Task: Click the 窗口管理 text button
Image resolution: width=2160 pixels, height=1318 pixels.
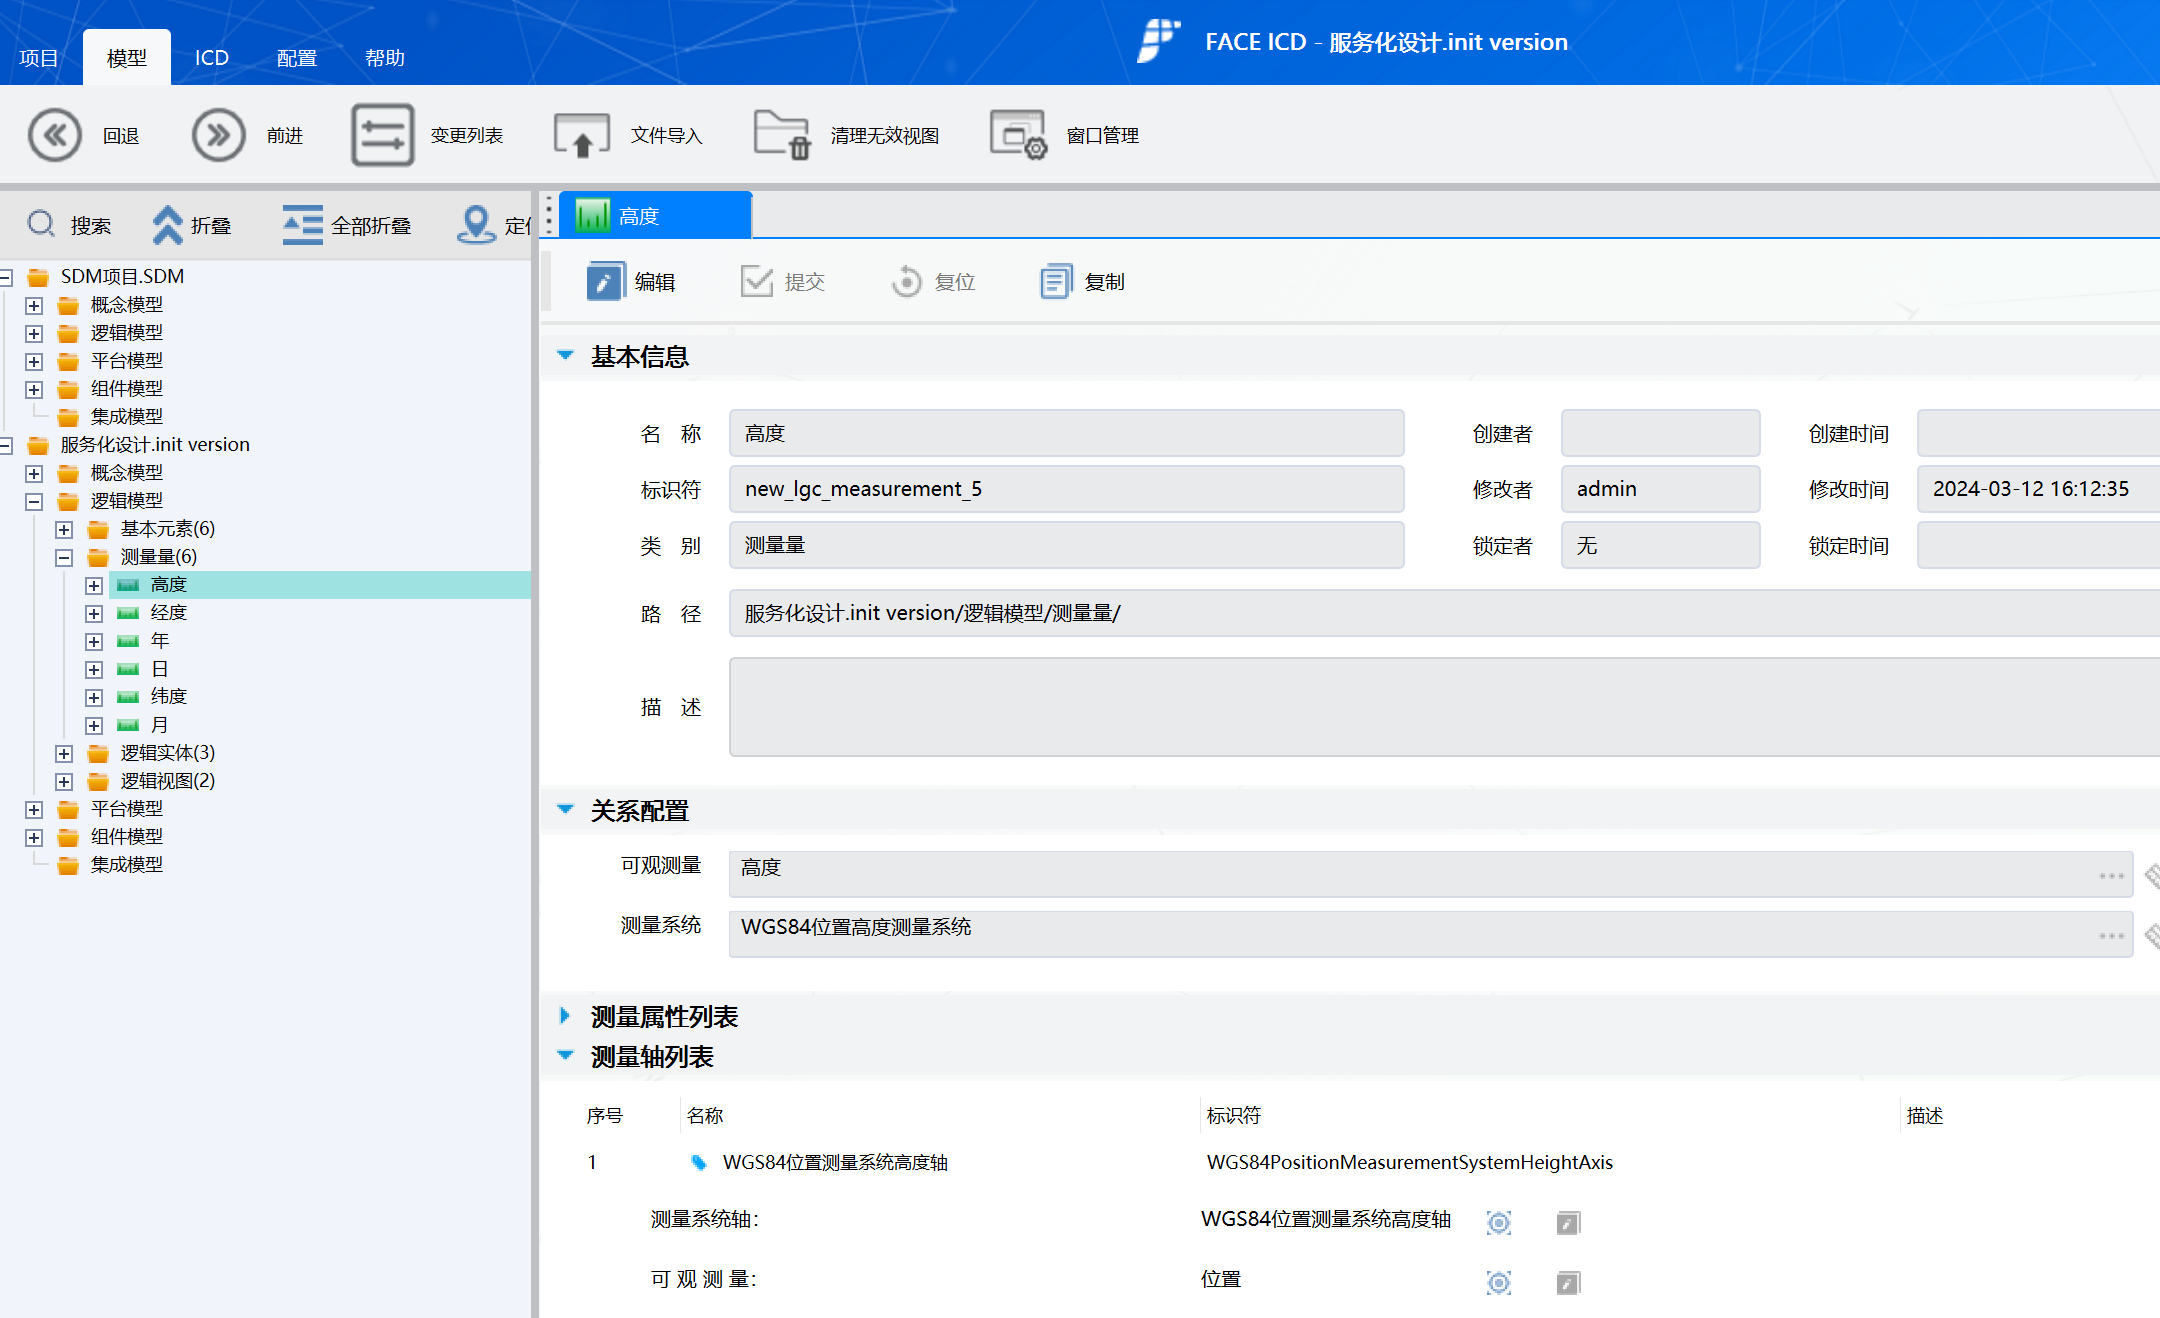Action: 1103,135
